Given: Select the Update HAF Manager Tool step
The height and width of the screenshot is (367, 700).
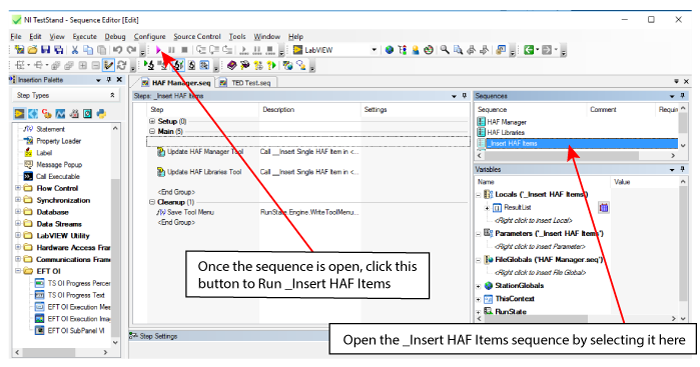Looking at the screenshot, I should [x=200, y=152].
